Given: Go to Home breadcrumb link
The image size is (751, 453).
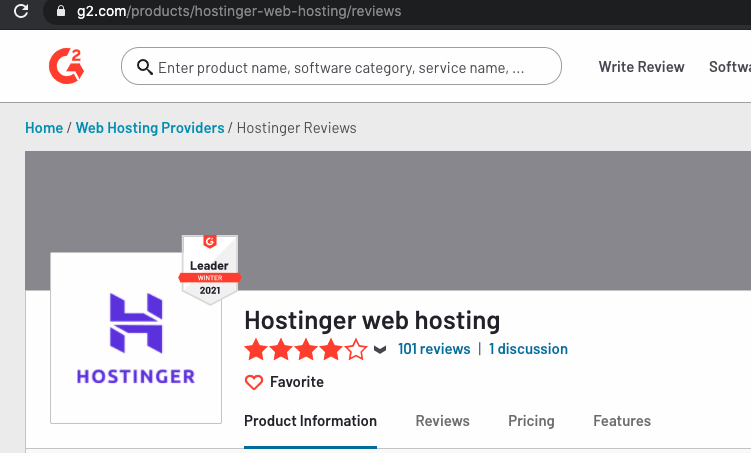Looking at the screenshot, I should (x=44, y=128).
